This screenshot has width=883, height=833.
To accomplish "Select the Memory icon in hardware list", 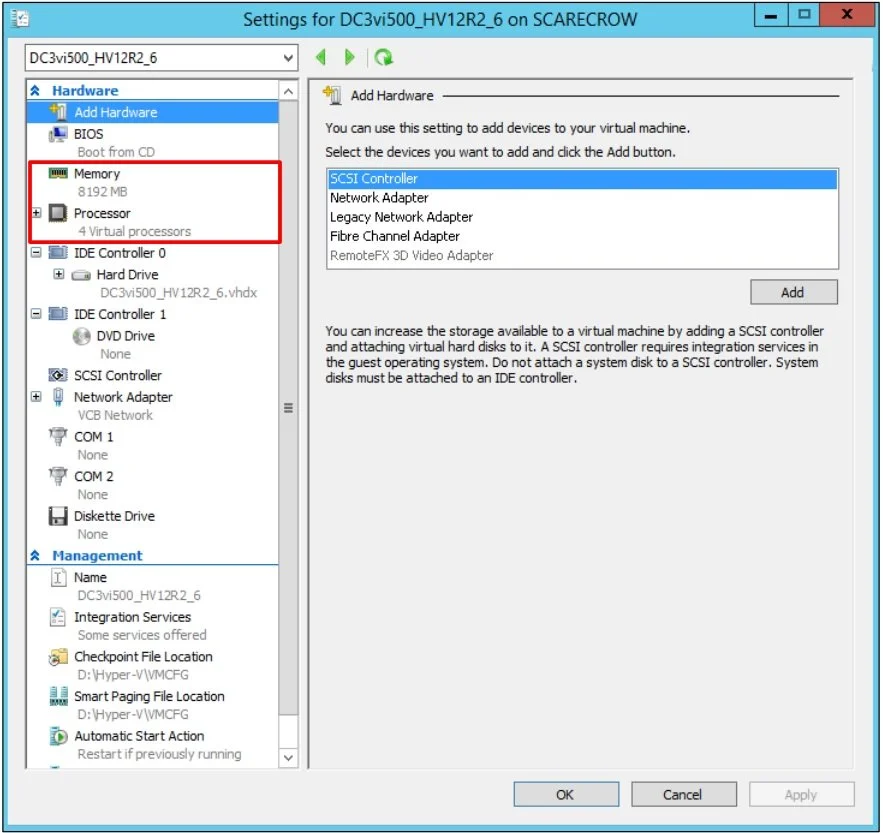I will click(59, 173).
